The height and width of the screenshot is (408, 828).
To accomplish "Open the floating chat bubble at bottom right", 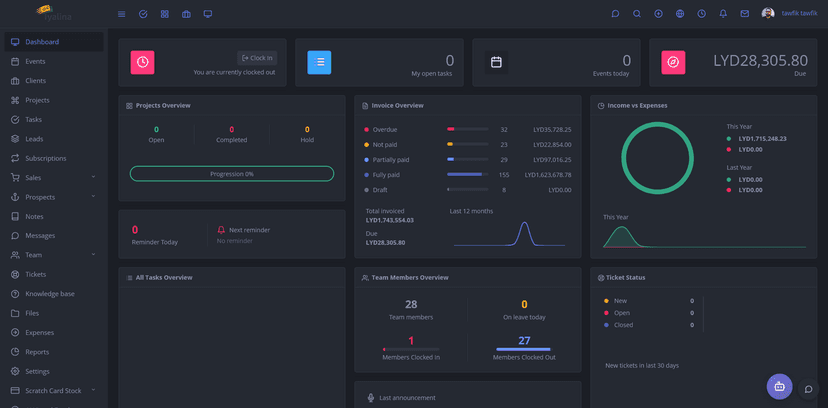I will click(808, 390).
